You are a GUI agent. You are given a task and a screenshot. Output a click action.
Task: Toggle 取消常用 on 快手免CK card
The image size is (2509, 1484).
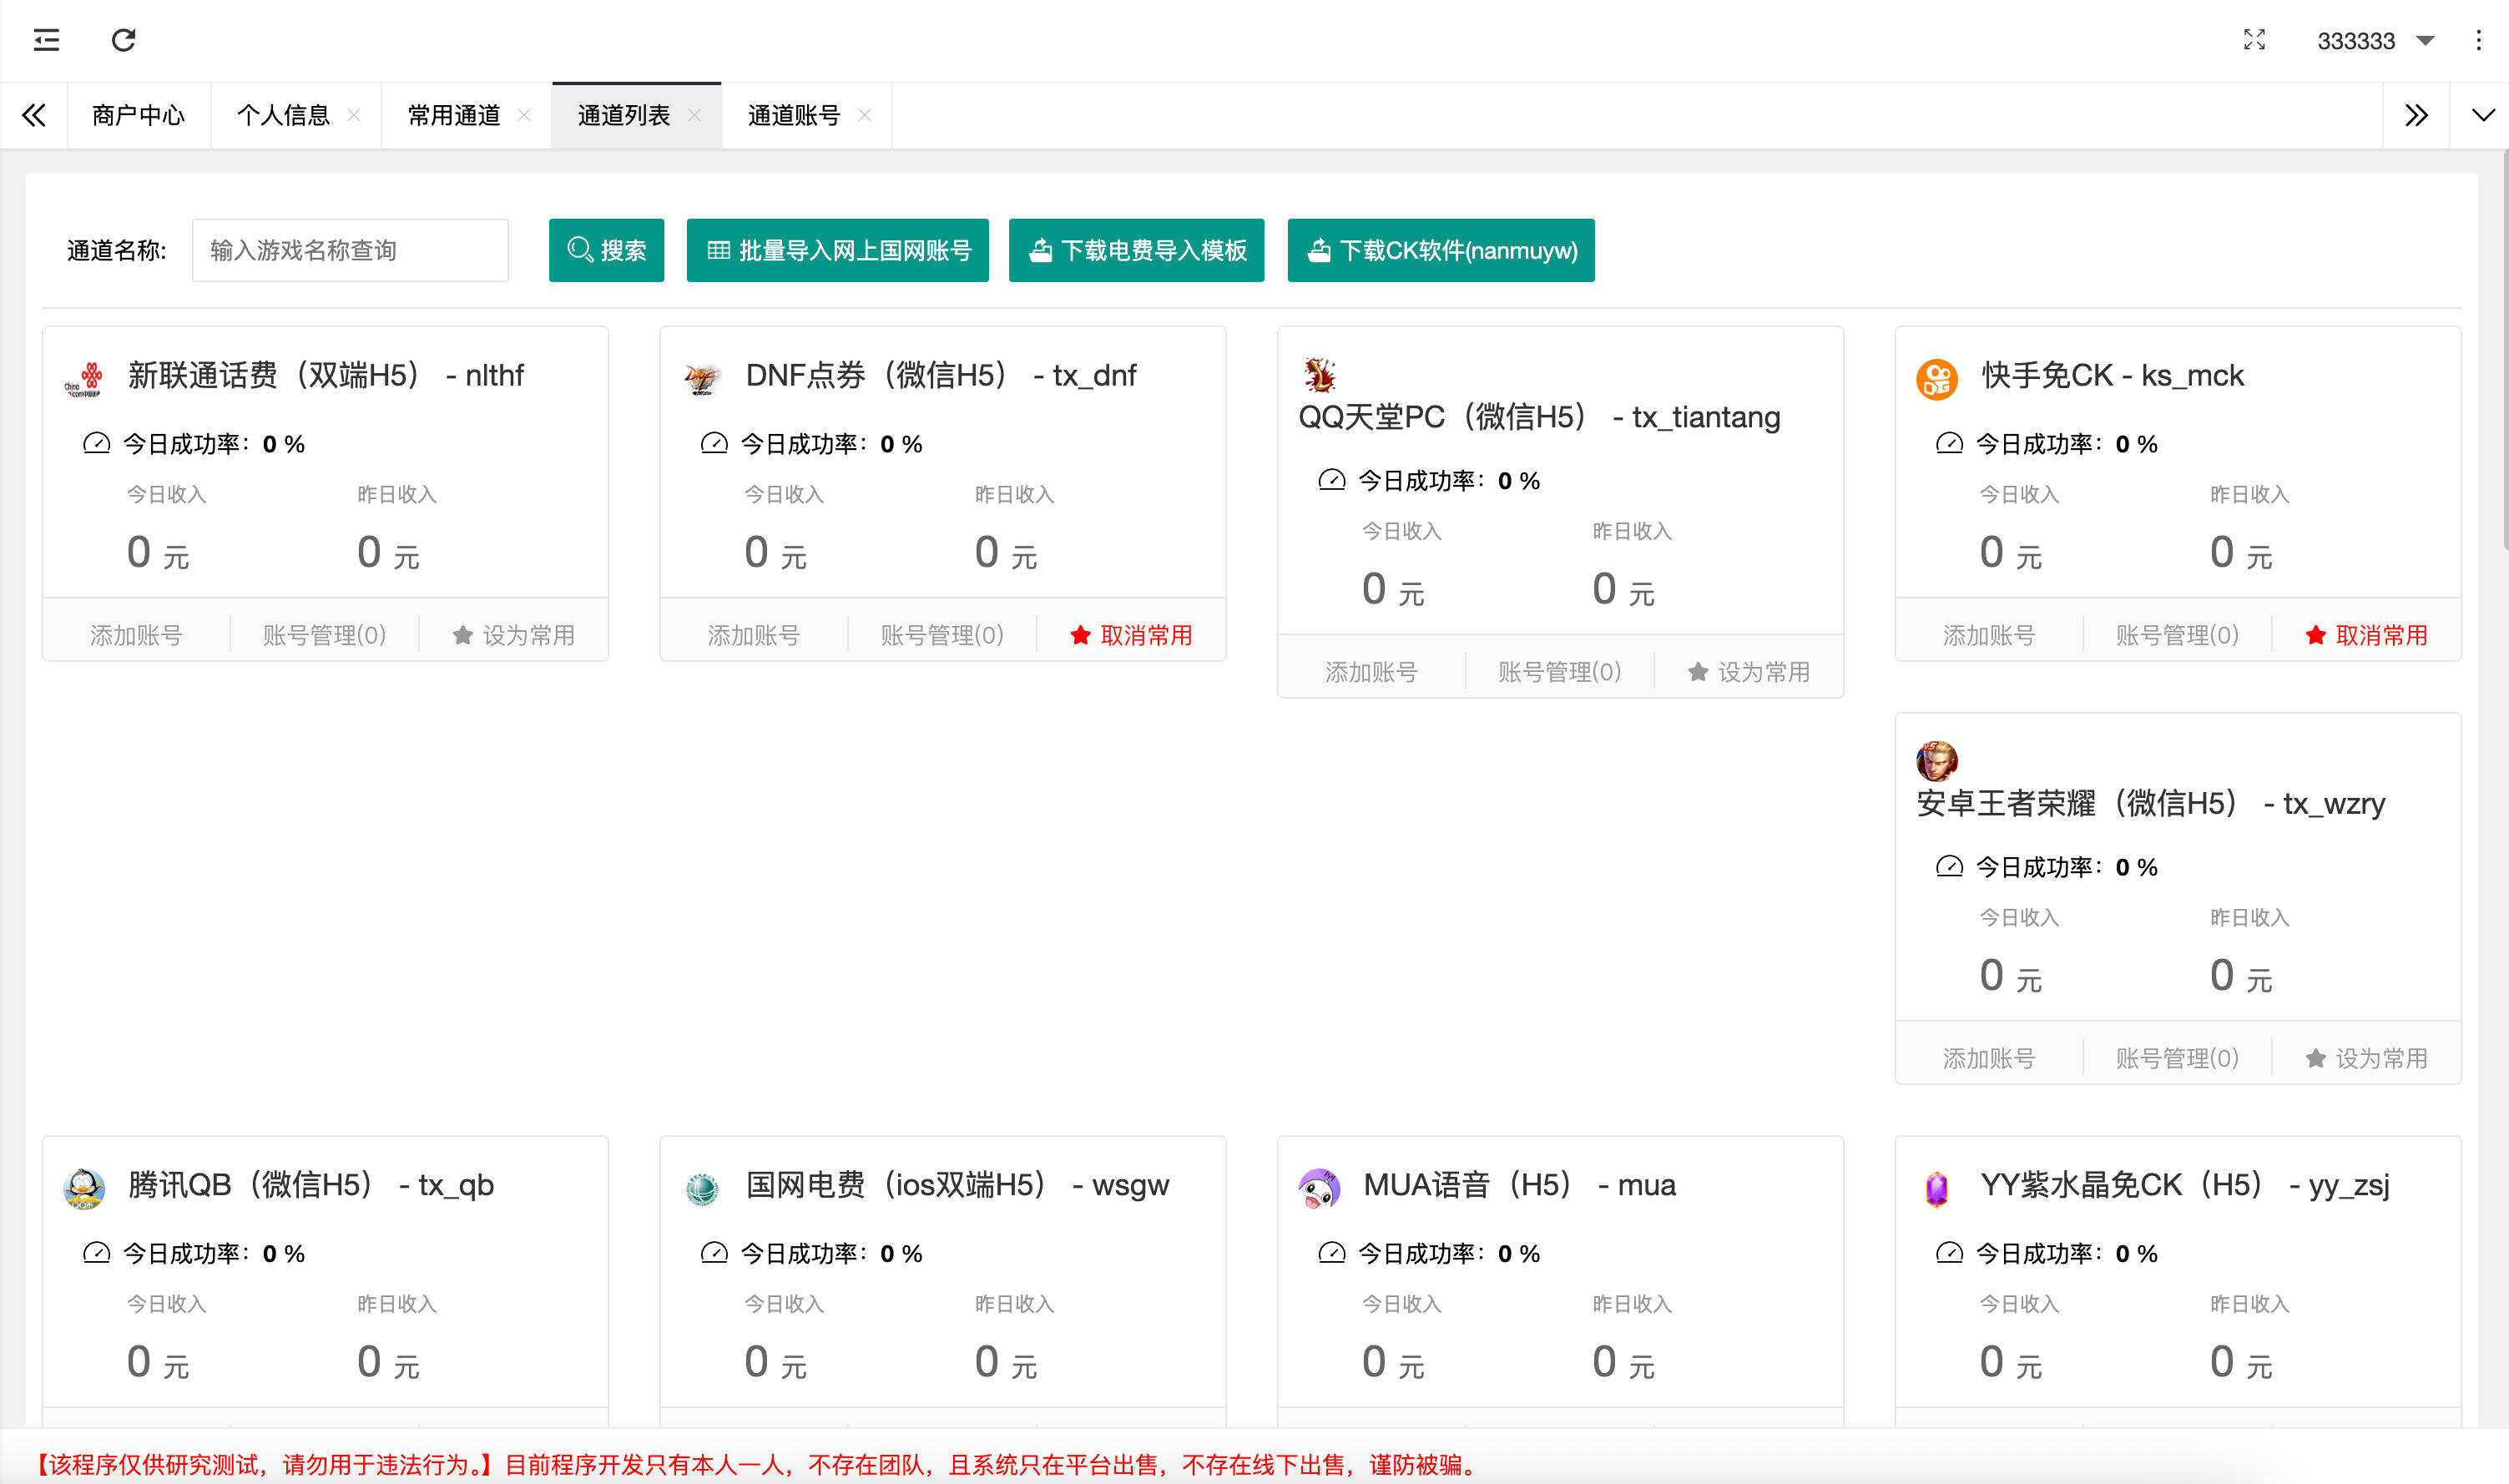2364,634
